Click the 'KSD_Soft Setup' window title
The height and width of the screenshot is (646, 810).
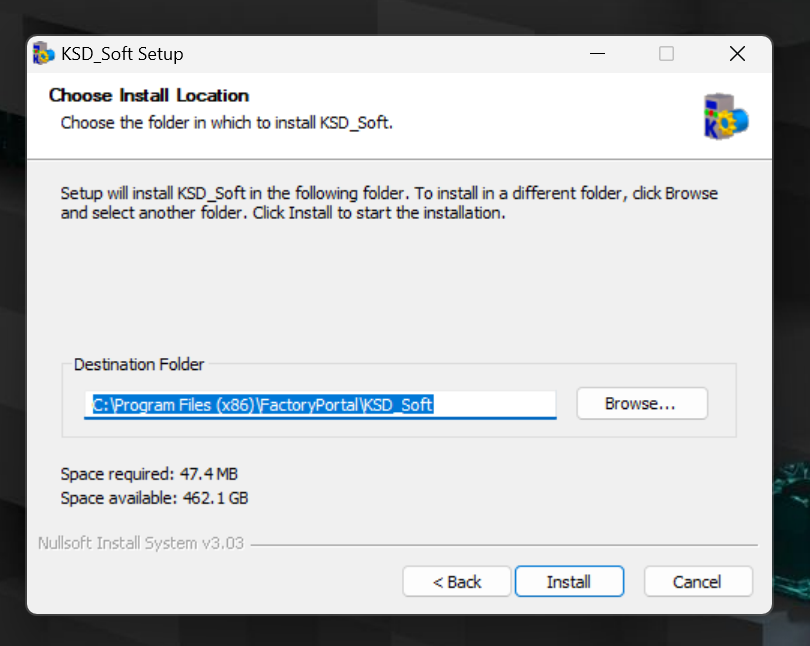point(122,54)
